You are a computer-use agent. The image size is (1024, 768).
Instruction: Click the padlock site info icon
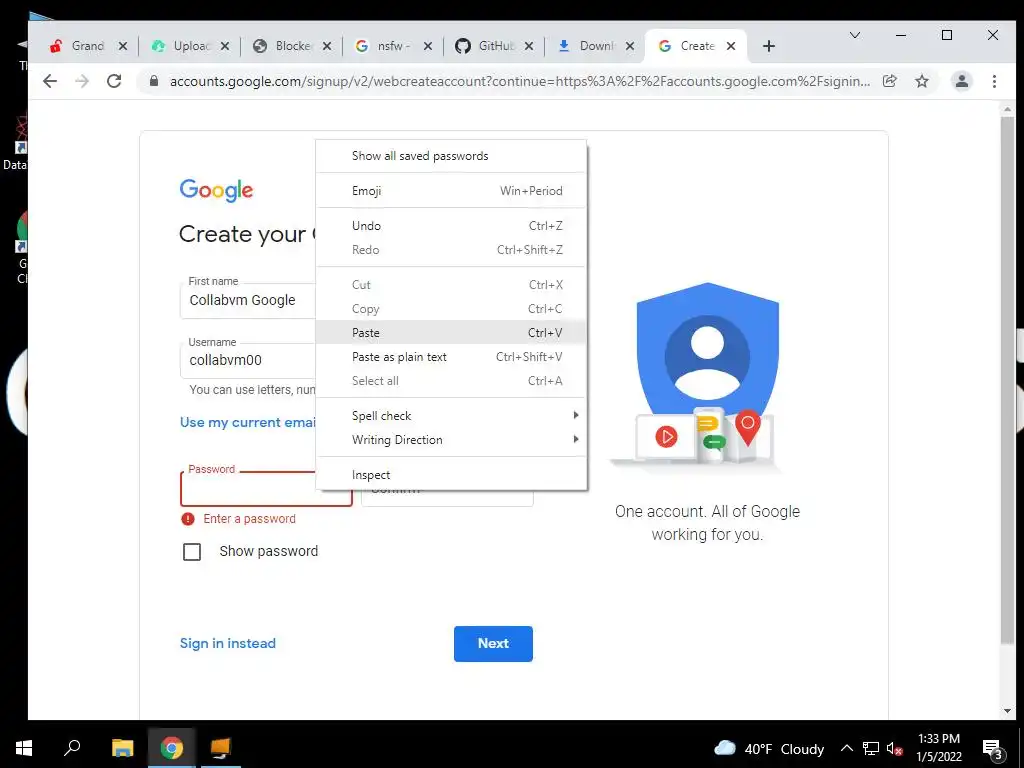tap(153, 81)
